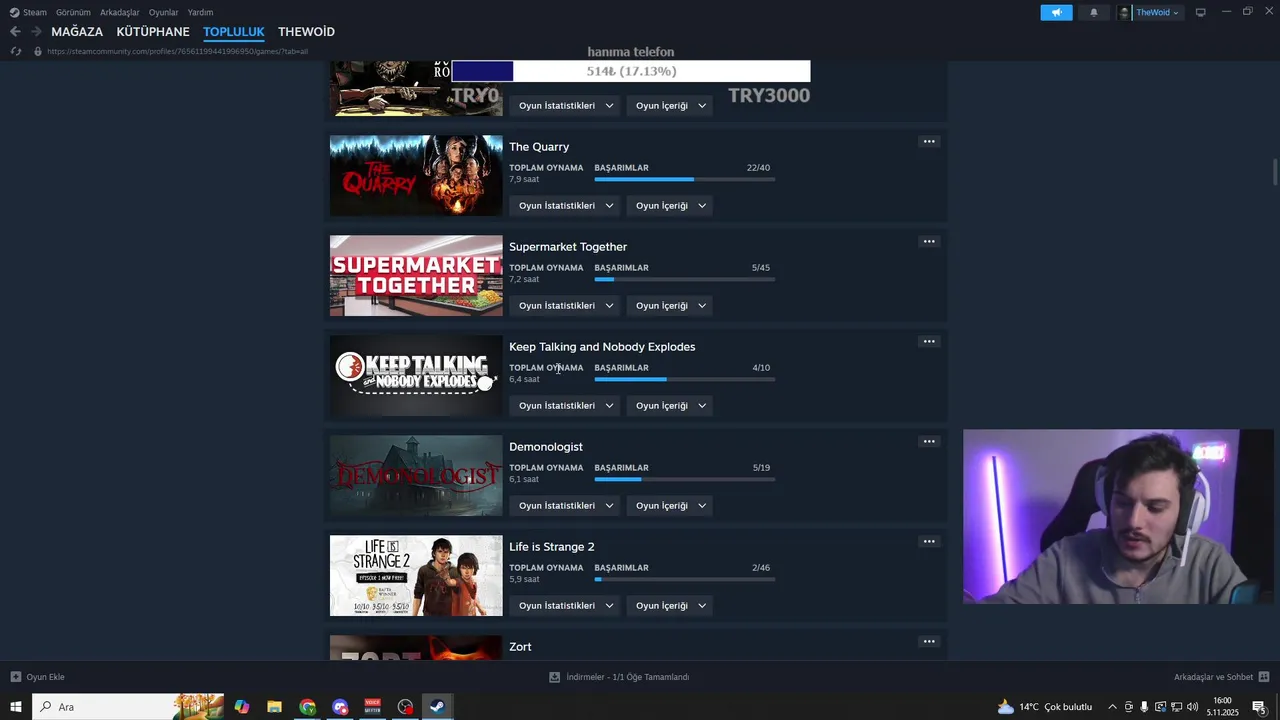This screenshot has width=1280, height=720.
Task: Click the Steam icon in the taskbar
Action: [x=437, y=707]
